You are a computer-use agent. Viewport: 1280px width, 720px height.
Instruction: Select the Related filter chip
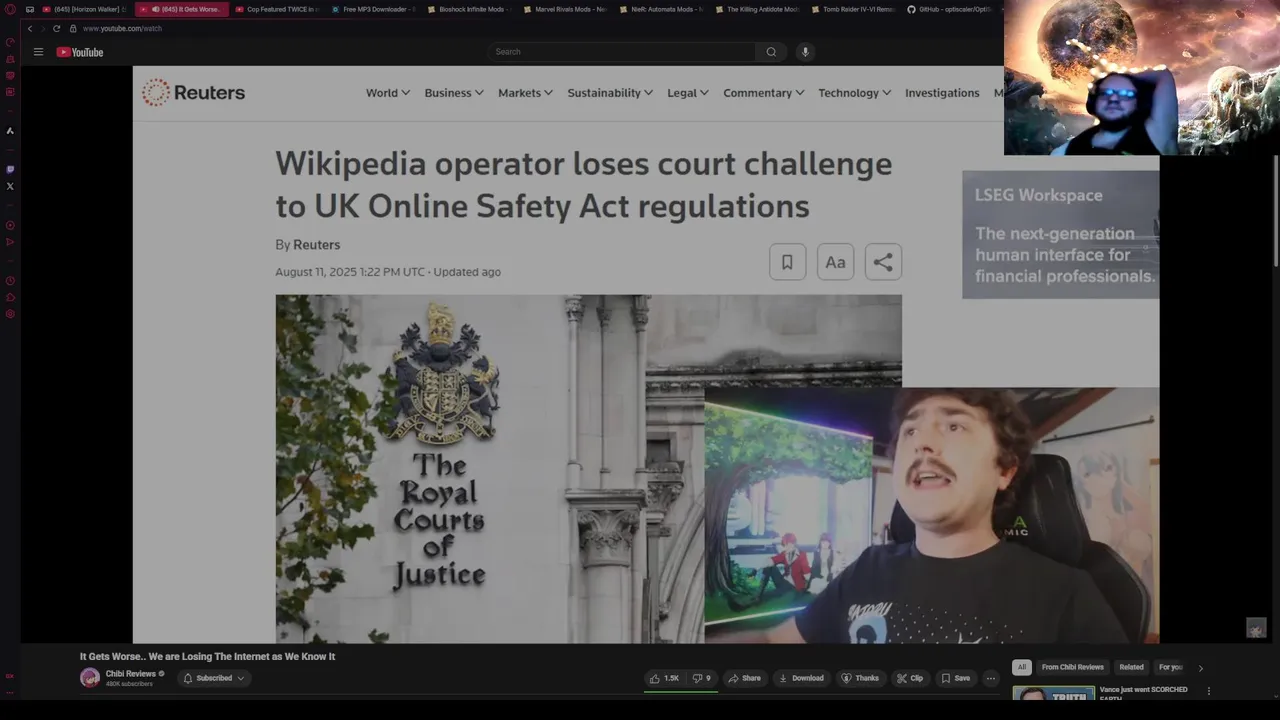coord(1131,667)
